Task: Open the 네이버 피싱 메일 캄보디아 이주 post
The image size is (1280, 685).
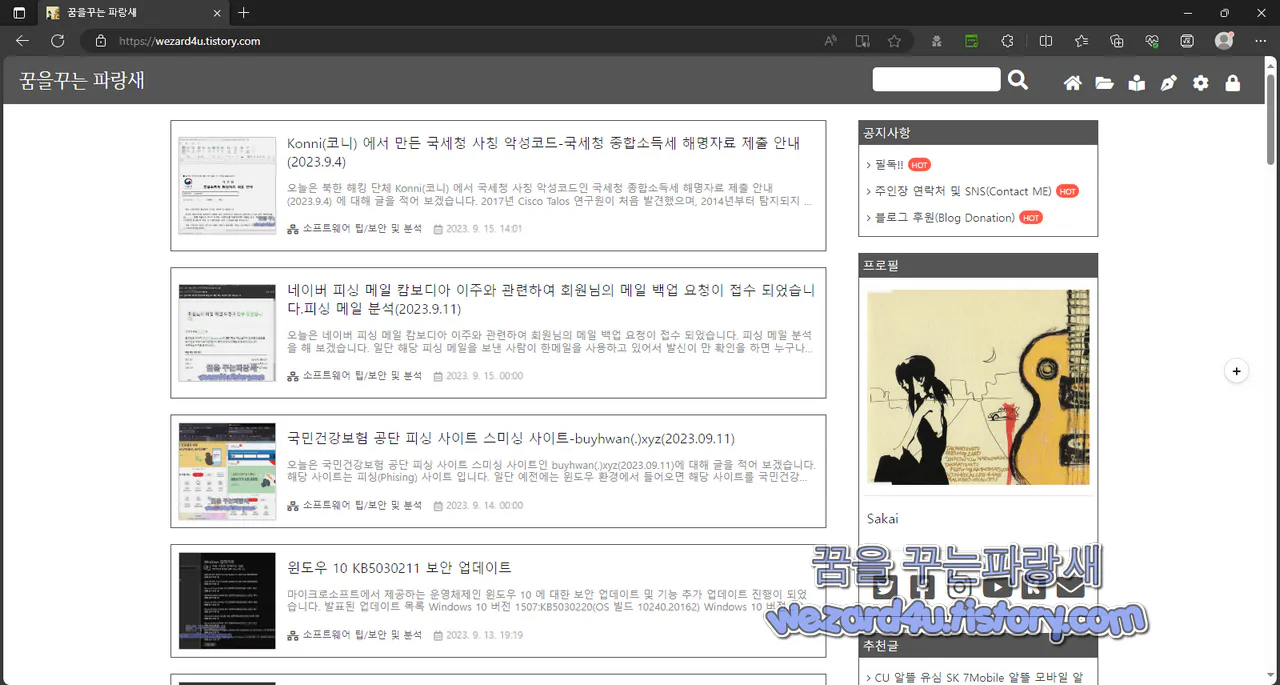Action: coord(551,299)
